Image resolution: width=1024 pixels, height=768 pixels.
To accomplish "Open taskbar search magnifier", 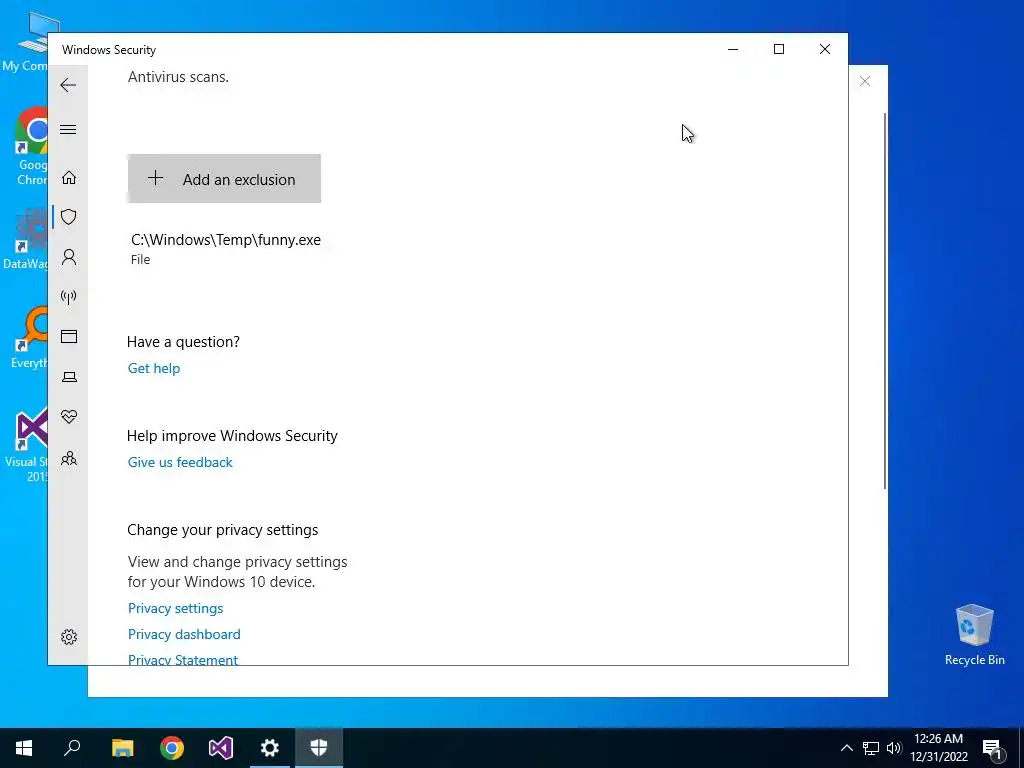I will [x=72, y=748].
